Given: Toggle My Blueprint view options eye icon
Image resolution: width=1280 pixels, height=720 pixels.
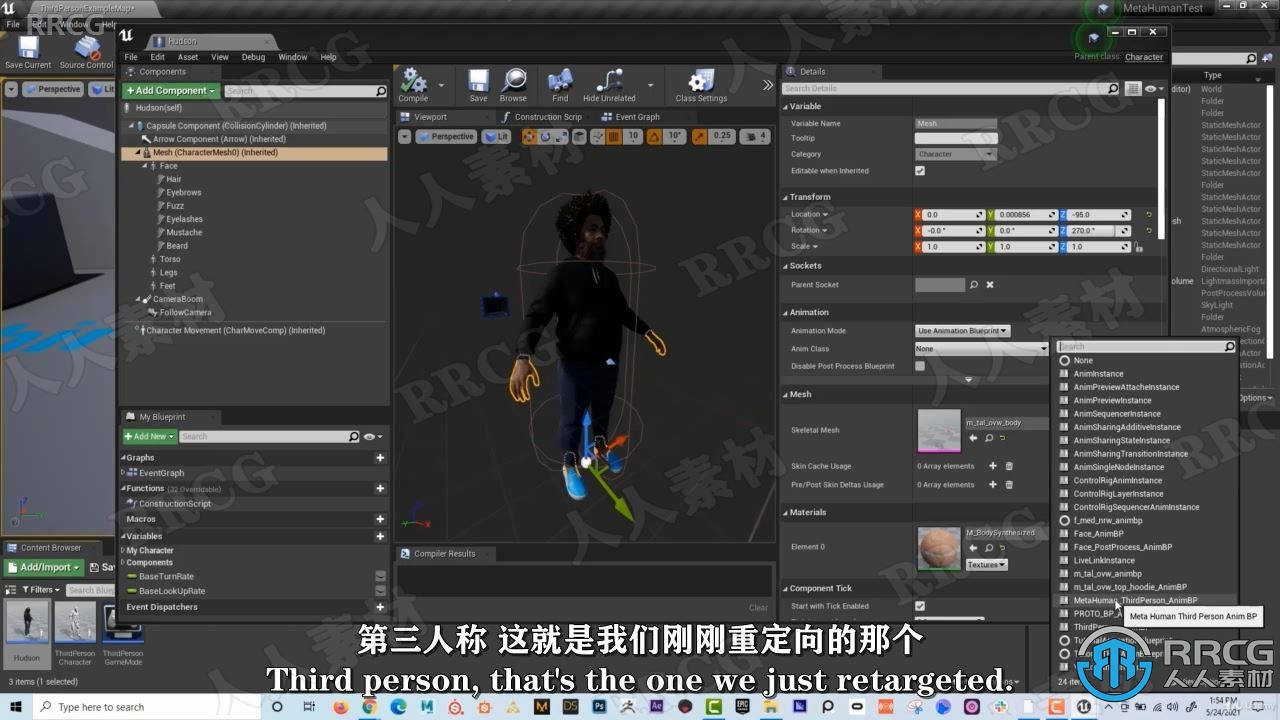Looking at the screenshot, I should (x=372, y=437).
